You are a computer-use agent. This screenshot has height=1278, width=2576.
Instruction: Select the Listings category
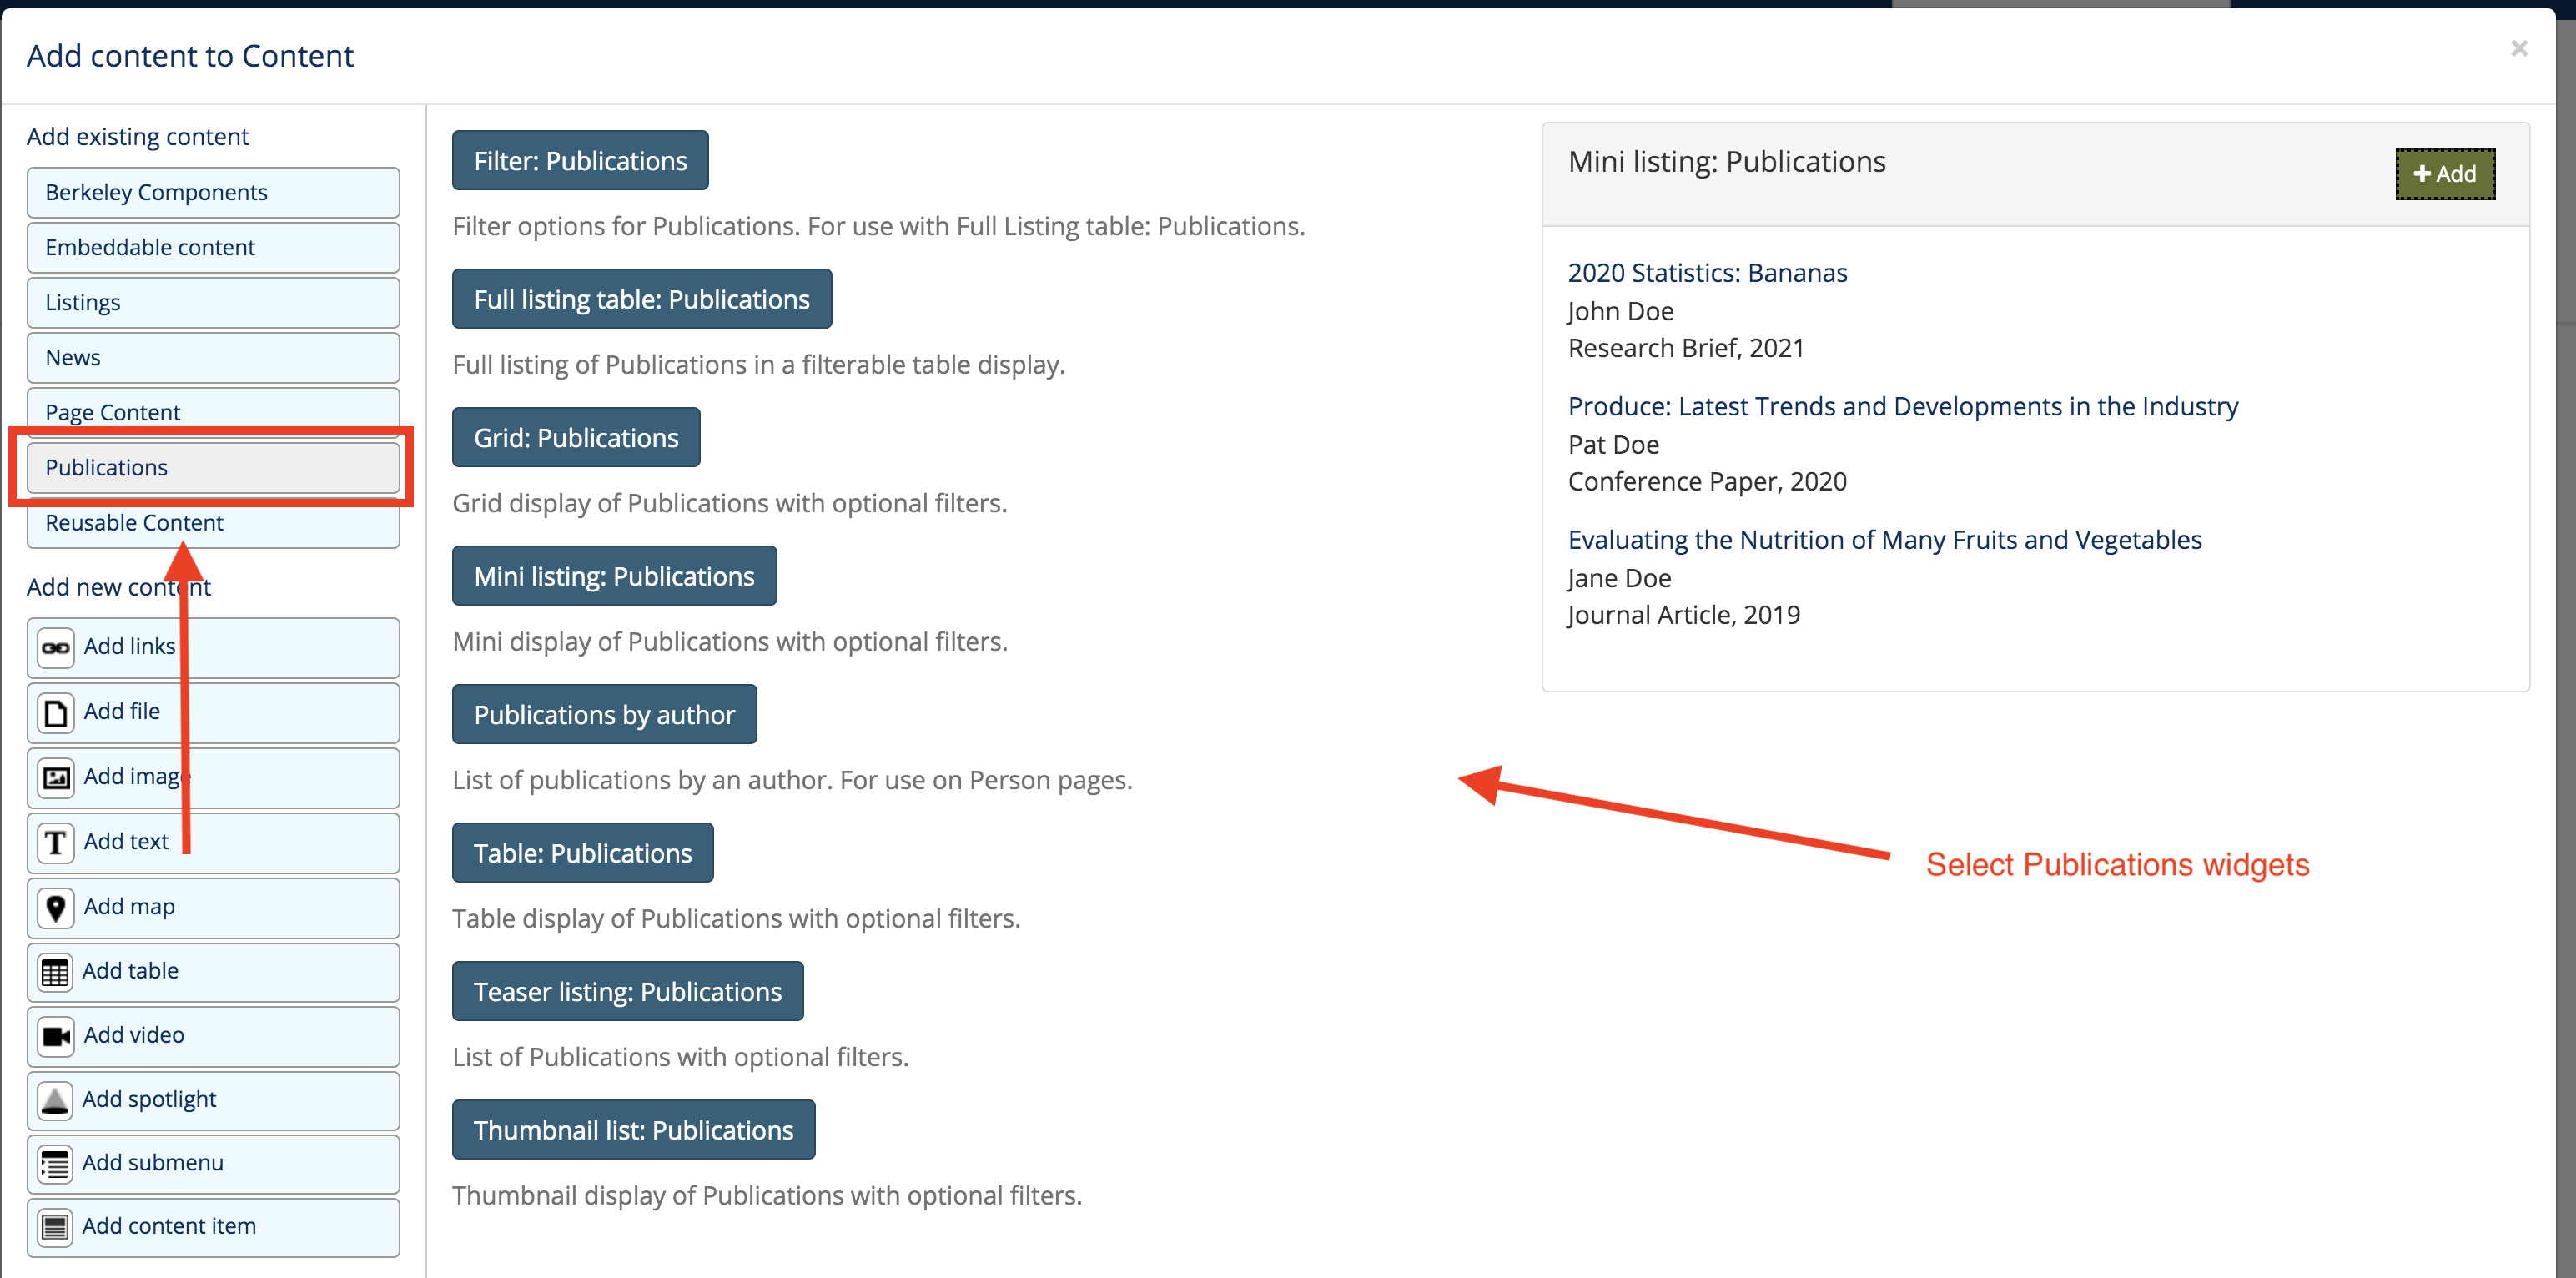[213, 302]
